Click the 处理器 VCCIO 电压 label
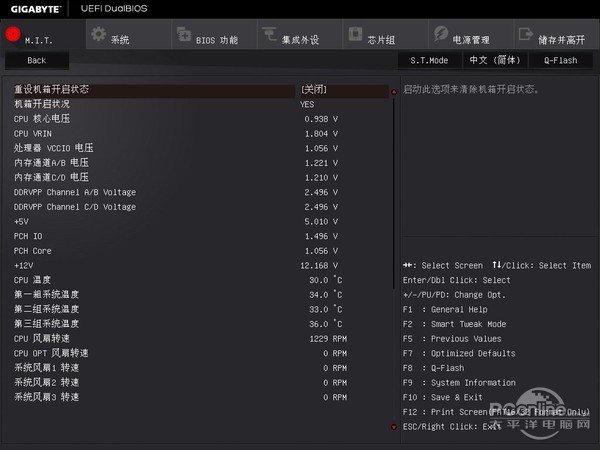Image resolution: width=600 pixels, height=450 pixels. [x=54, y=148]
